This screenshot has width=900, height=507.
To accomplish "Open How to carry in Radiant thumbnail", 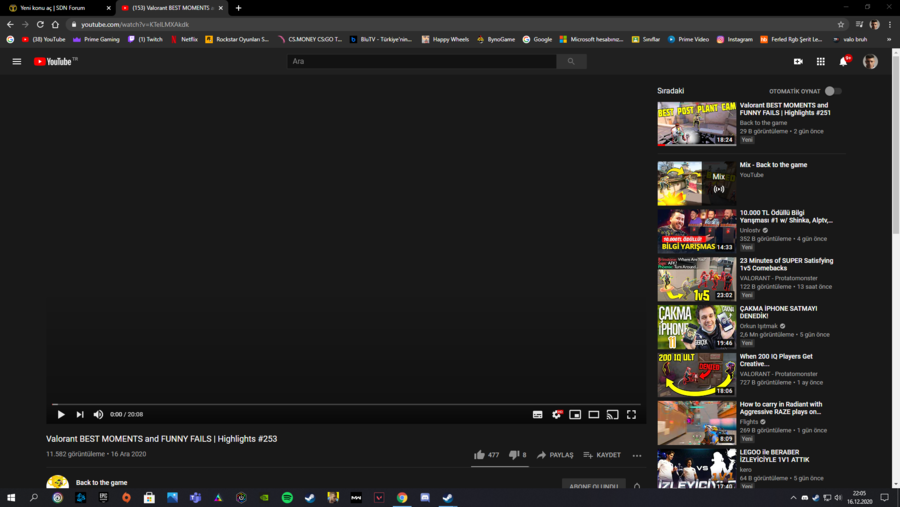I will [696, 423].
